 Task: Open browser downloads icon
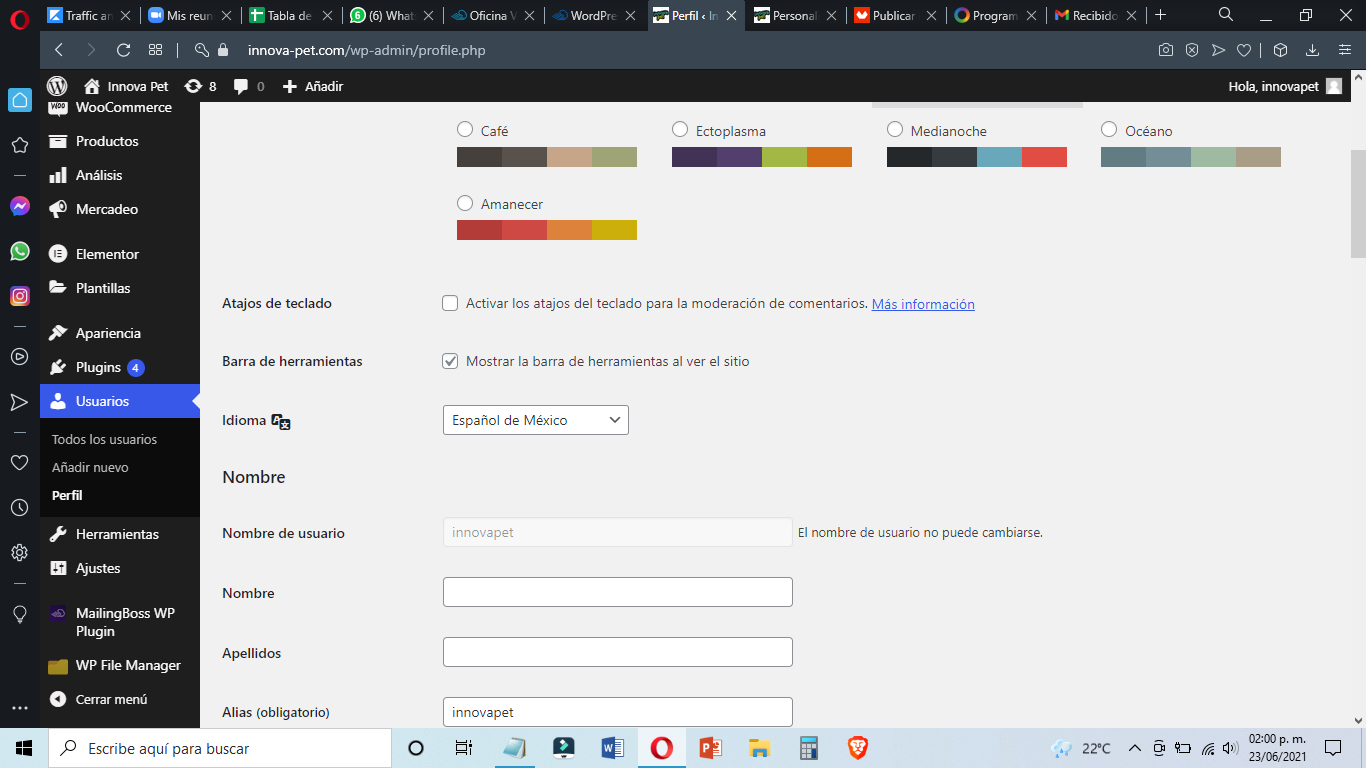[x=1313, y=50]
